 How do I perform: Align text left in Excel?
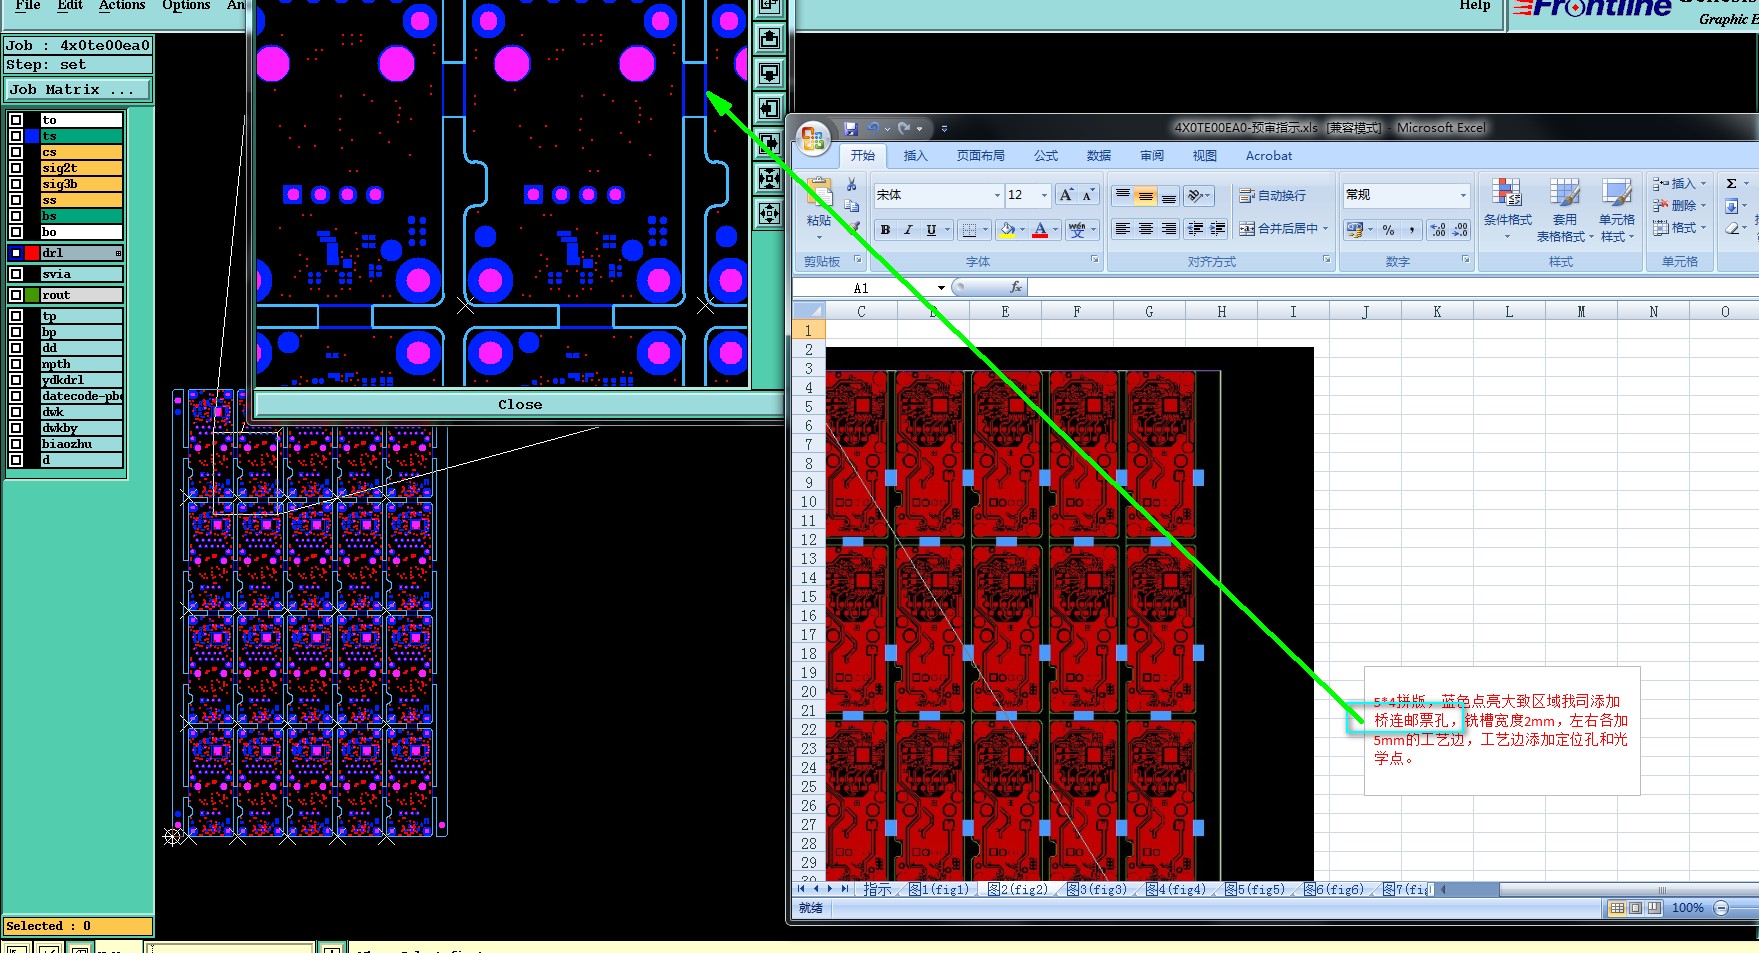tap(1122, 229)
